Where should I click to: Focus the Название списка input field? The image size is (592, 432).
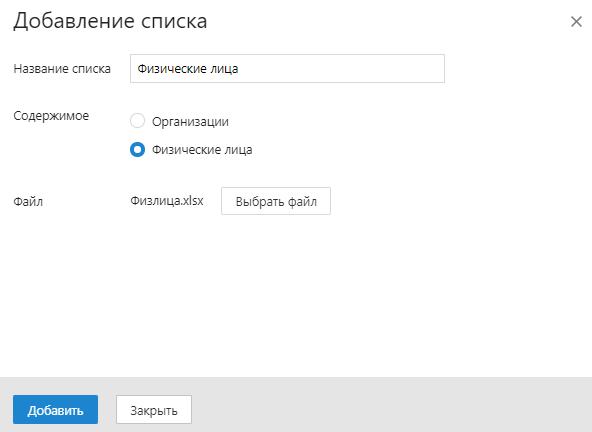[287, 68]
